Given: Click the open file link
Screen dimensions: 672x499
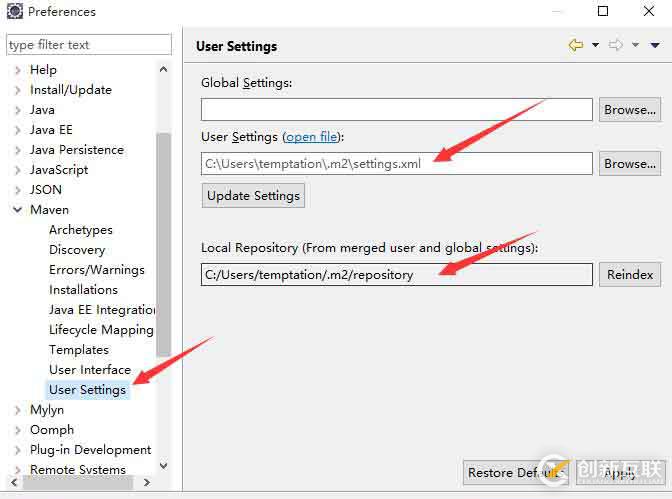Looking at the screenshot, I should pyautogui.click(x=312, y=137).
